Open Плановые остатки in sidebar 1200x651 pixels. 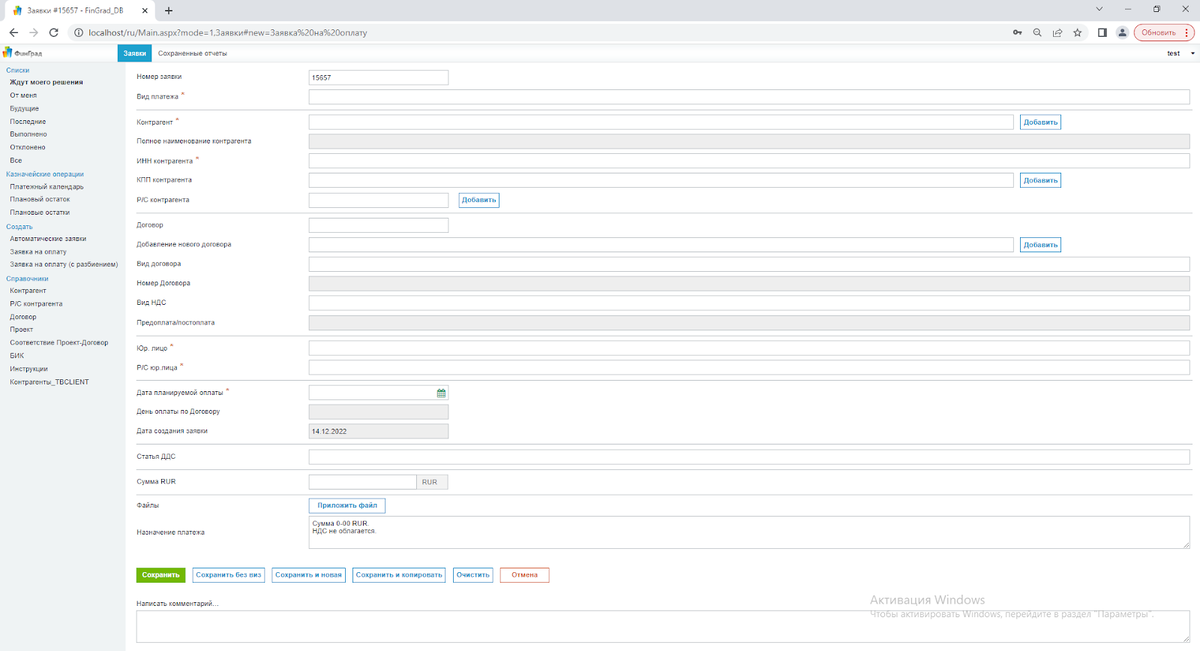tap(40, 212)
